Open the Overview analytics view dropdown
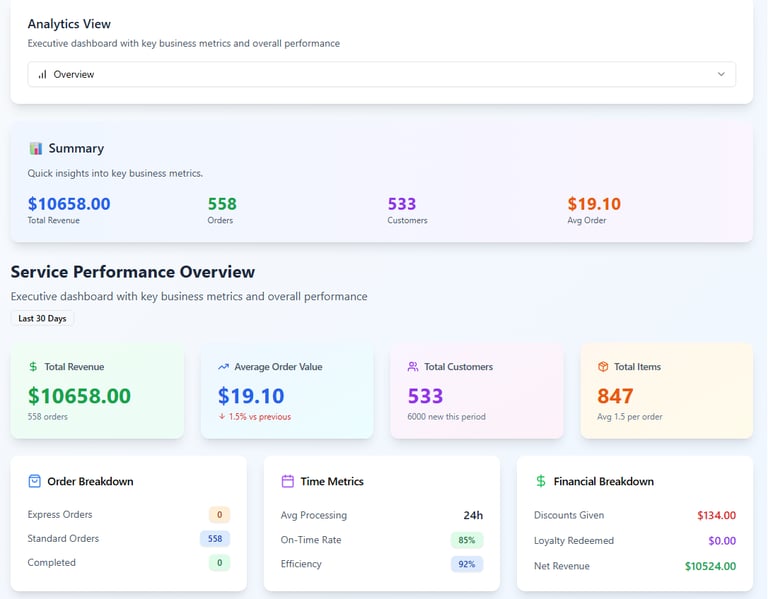This screenshot has height=599, width=768. click(x=381, y=75)
